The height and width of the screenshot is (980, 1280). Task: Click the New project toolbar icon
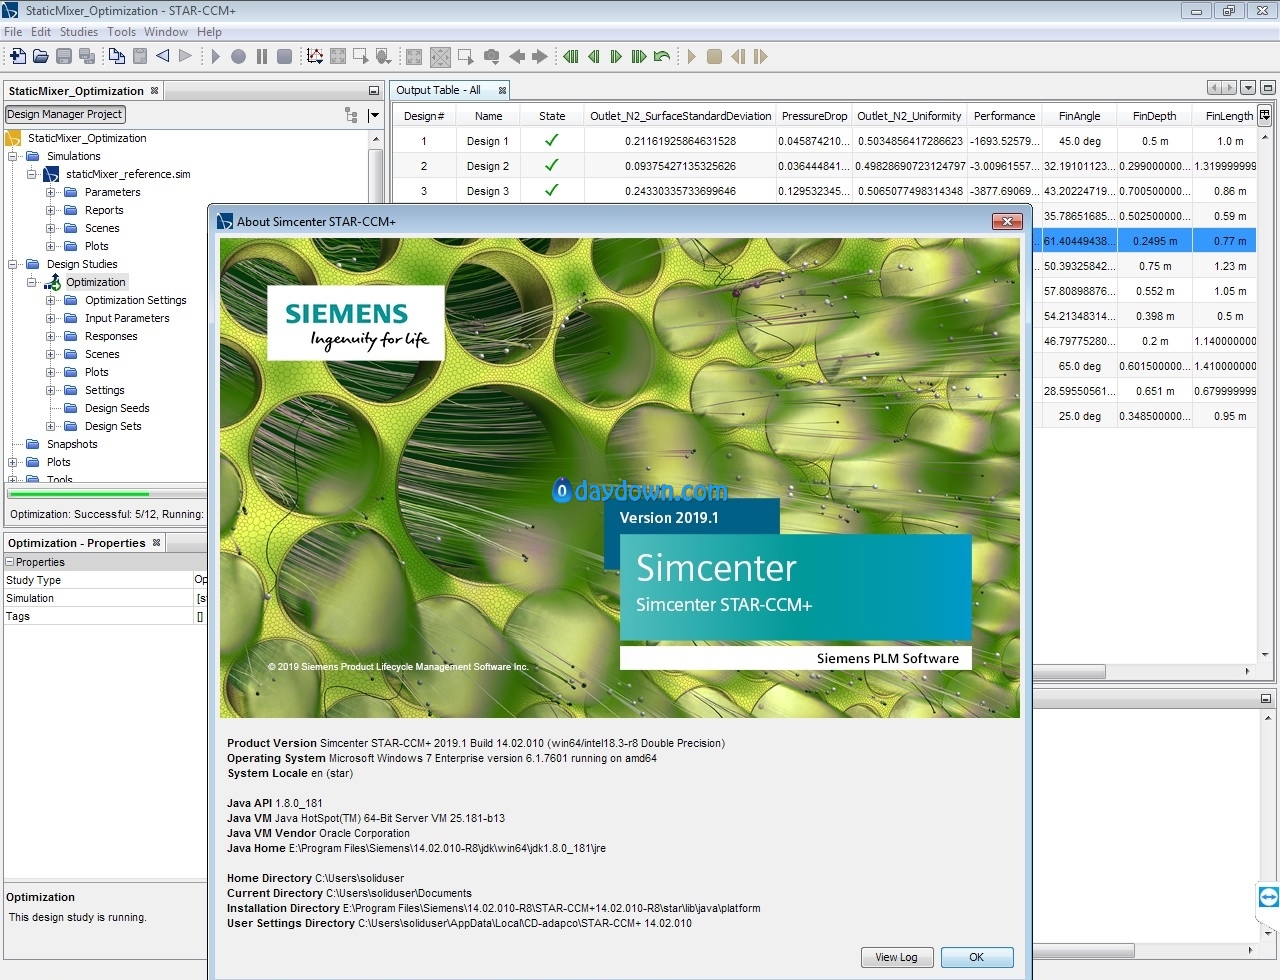[x=17, y=56]
